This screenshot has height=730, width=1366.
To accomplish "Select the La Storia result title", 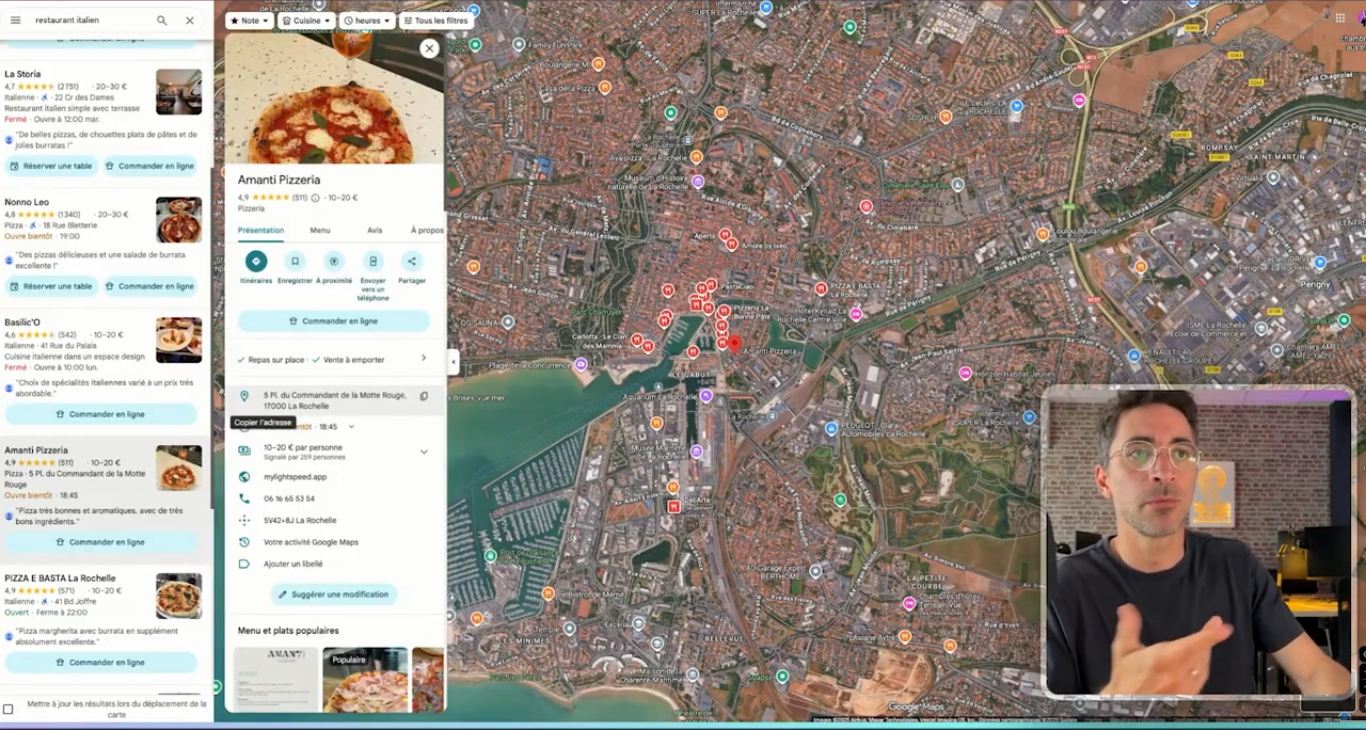I will [x=23, y=74].
